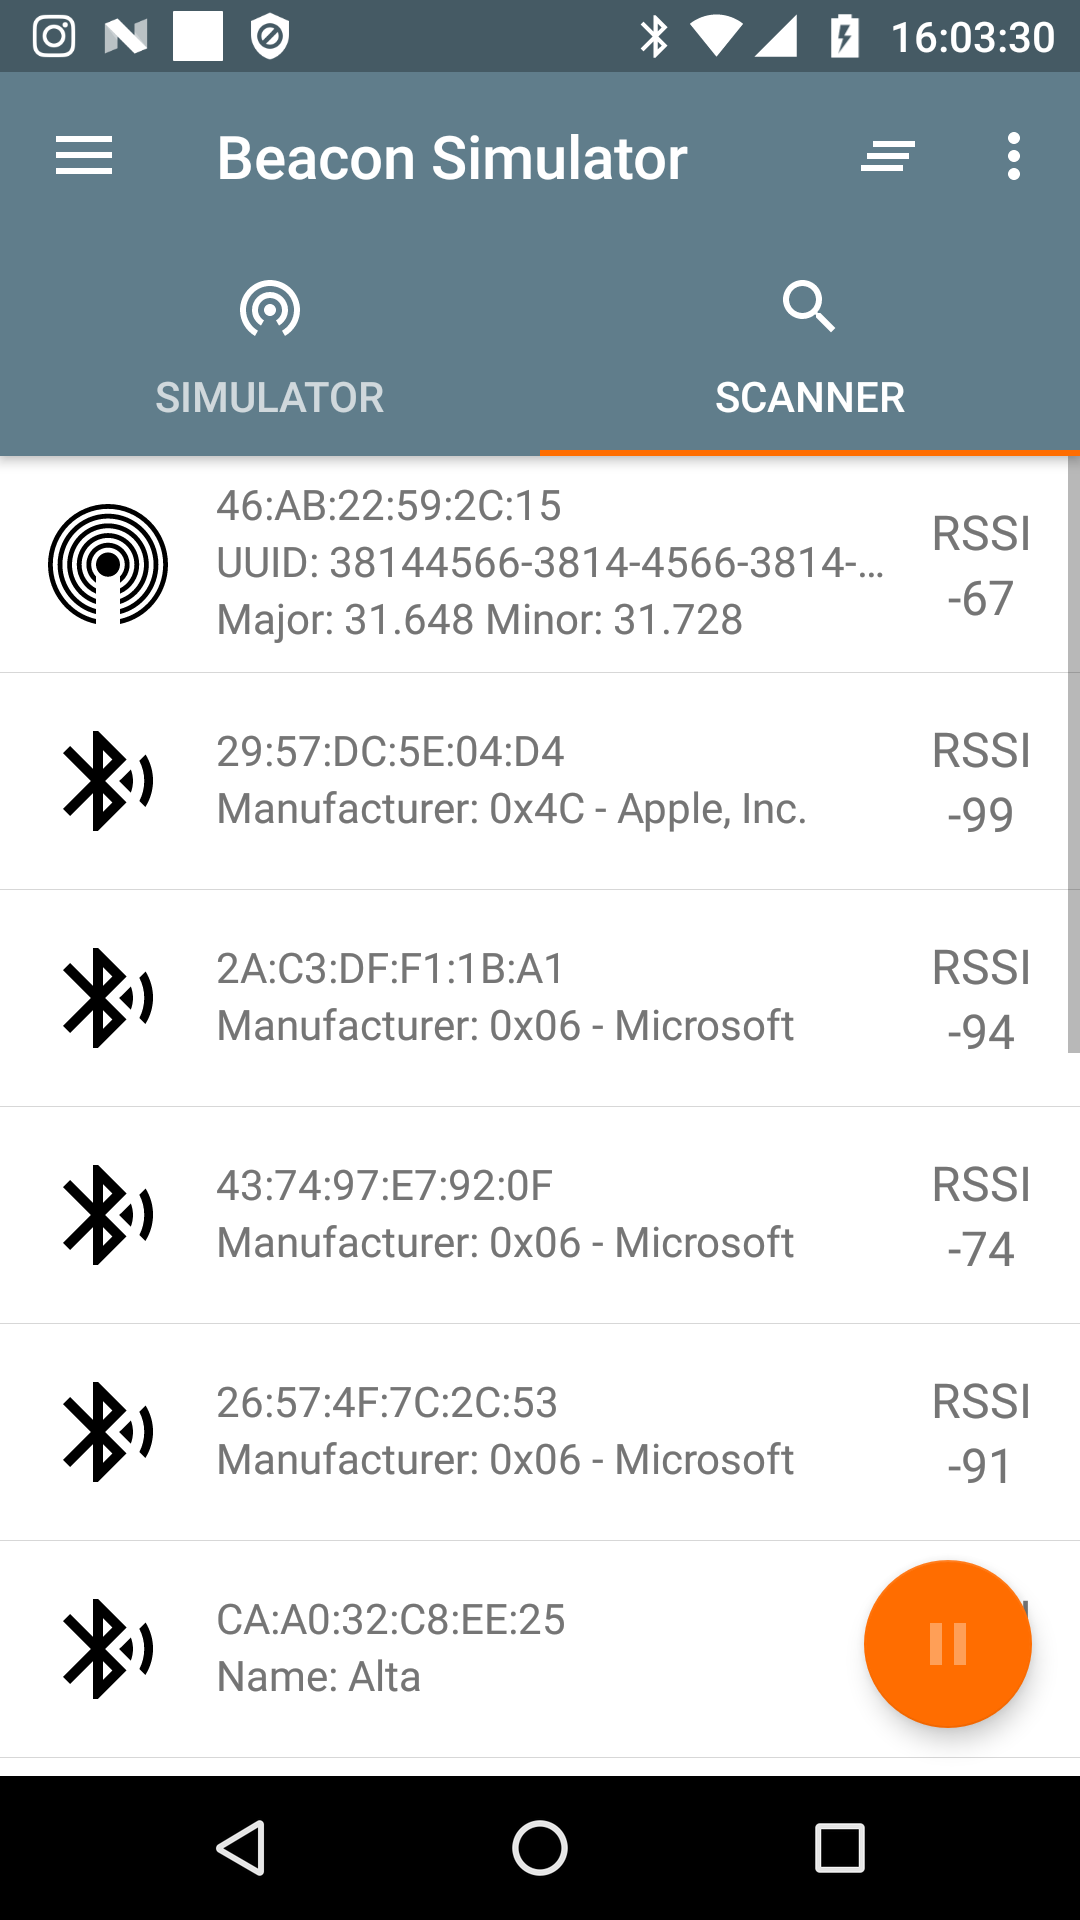Open the three-dot overflow menu
This screenshot has width=1080, height=1920.
pyautogui.click(x=1014, y=157)
